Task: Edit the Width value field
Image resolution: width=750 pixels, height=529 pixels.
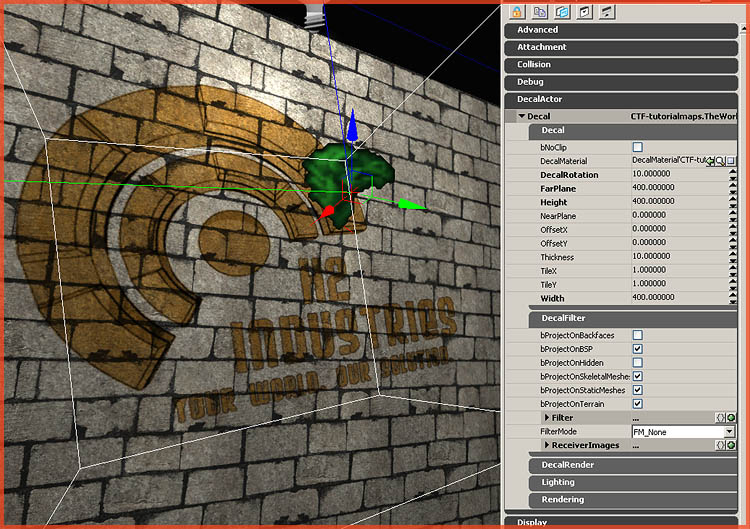Action: 679,298
